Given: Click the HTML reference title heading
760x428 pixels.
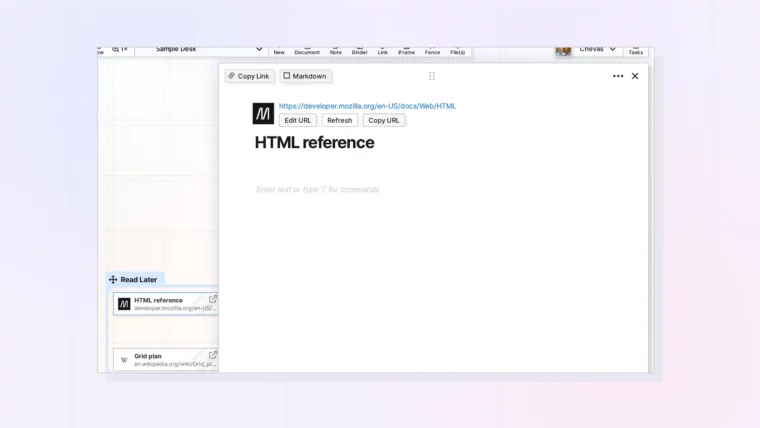Looking at the screenshot, I should [x=315, y=143].
